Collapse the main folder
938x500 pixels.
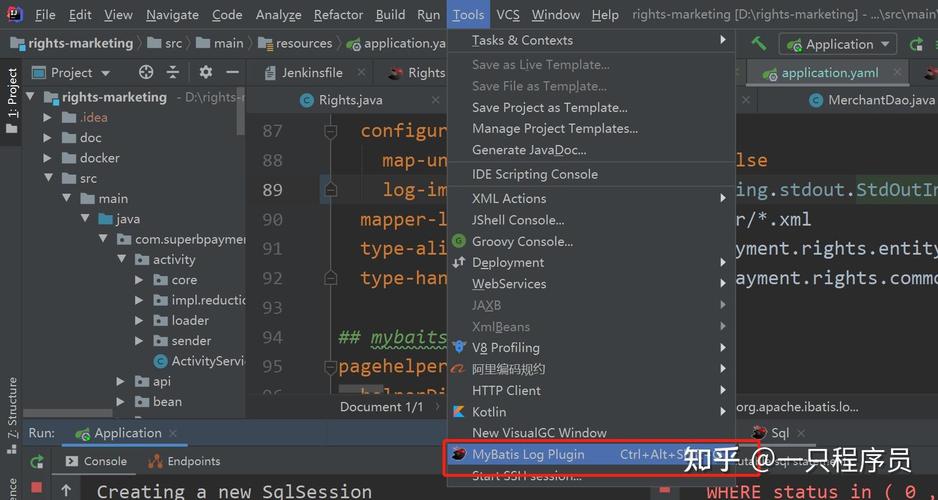click(67, 199)
